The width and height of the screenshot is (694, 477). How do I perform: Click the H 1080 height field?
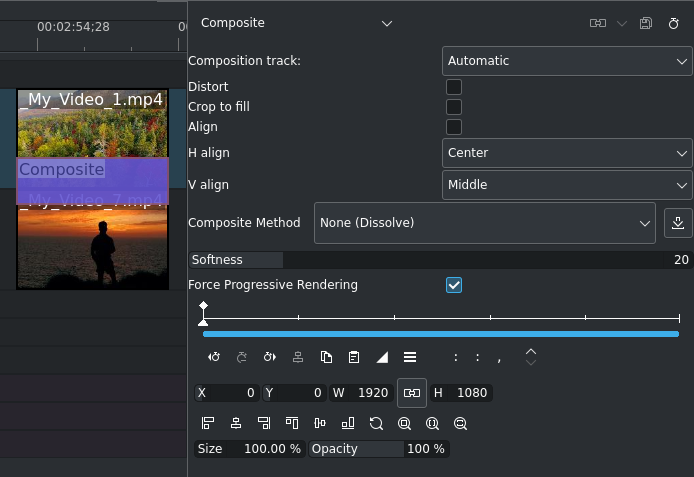click(461, 392)
